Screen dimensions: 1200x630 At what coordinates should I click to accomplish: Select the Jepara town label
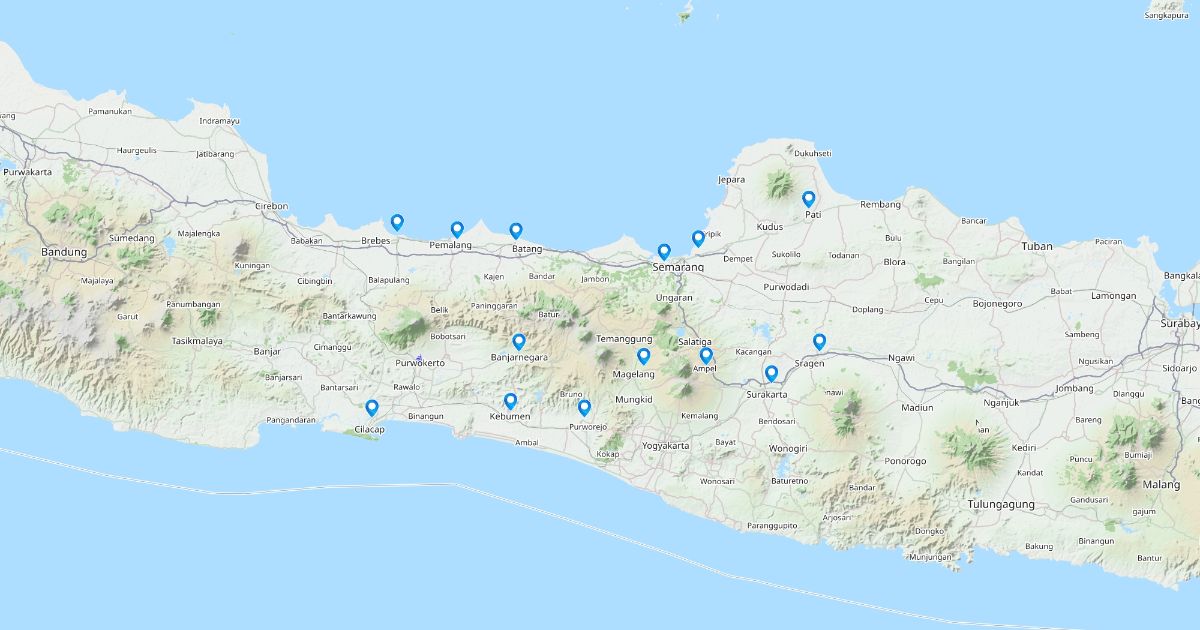click(x=731, y=179)
